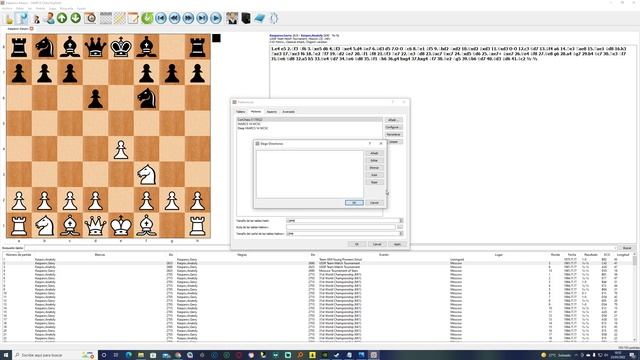Click Apply in Preferences window
This screenshot has width=640, height=360.
[397, 244]
